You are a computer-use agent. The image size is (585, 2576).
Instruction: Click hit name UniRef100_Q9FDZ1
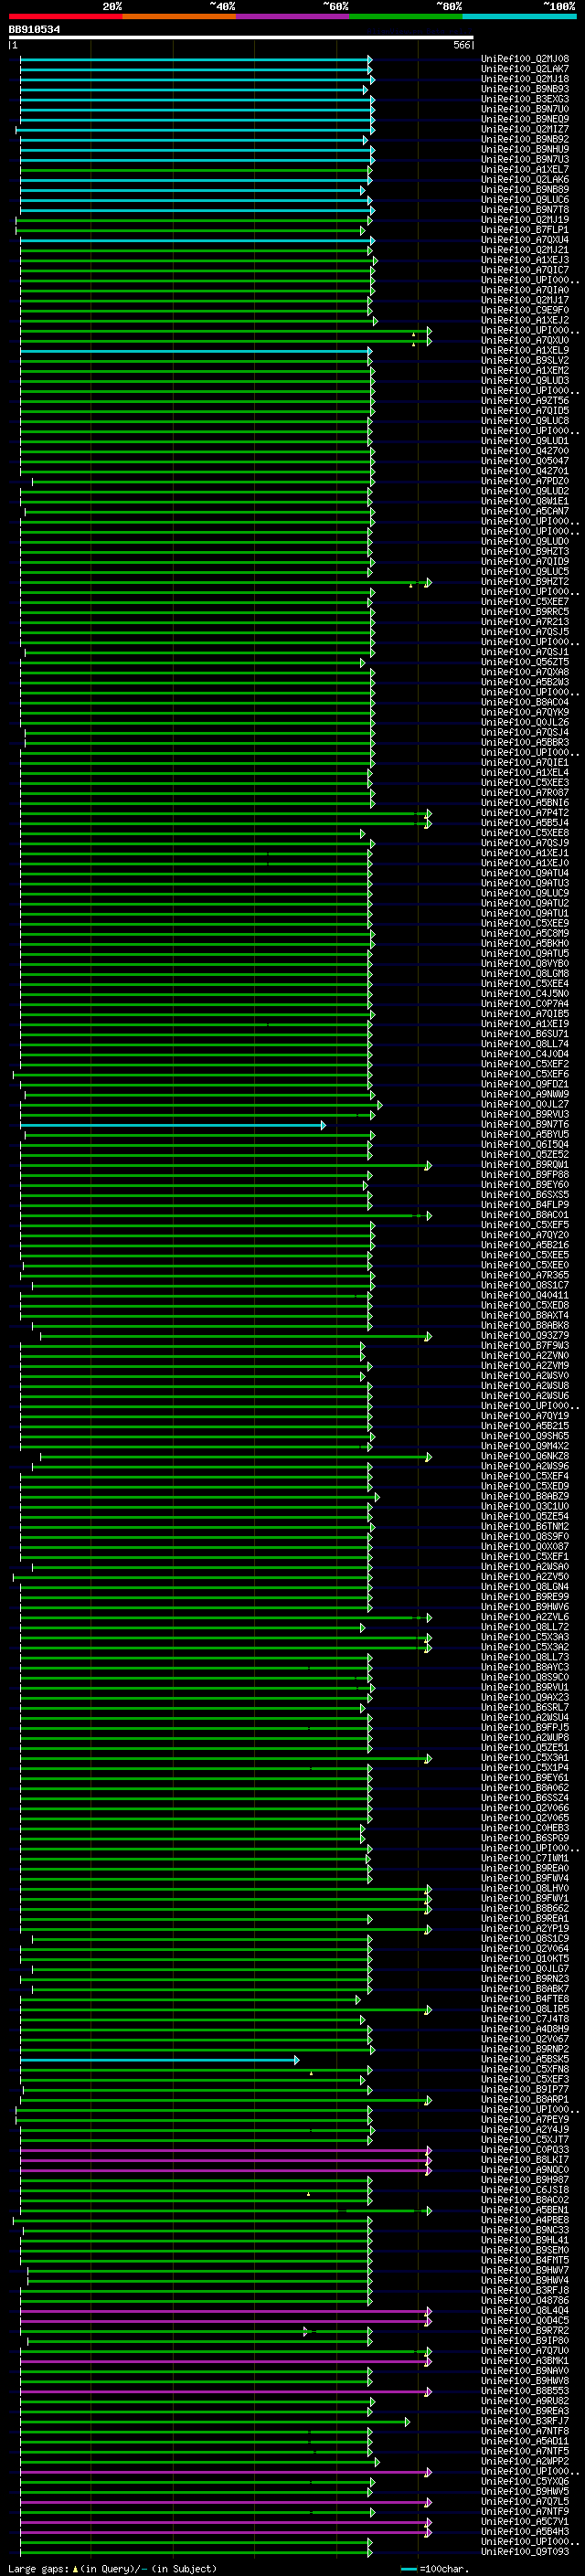525,1084
